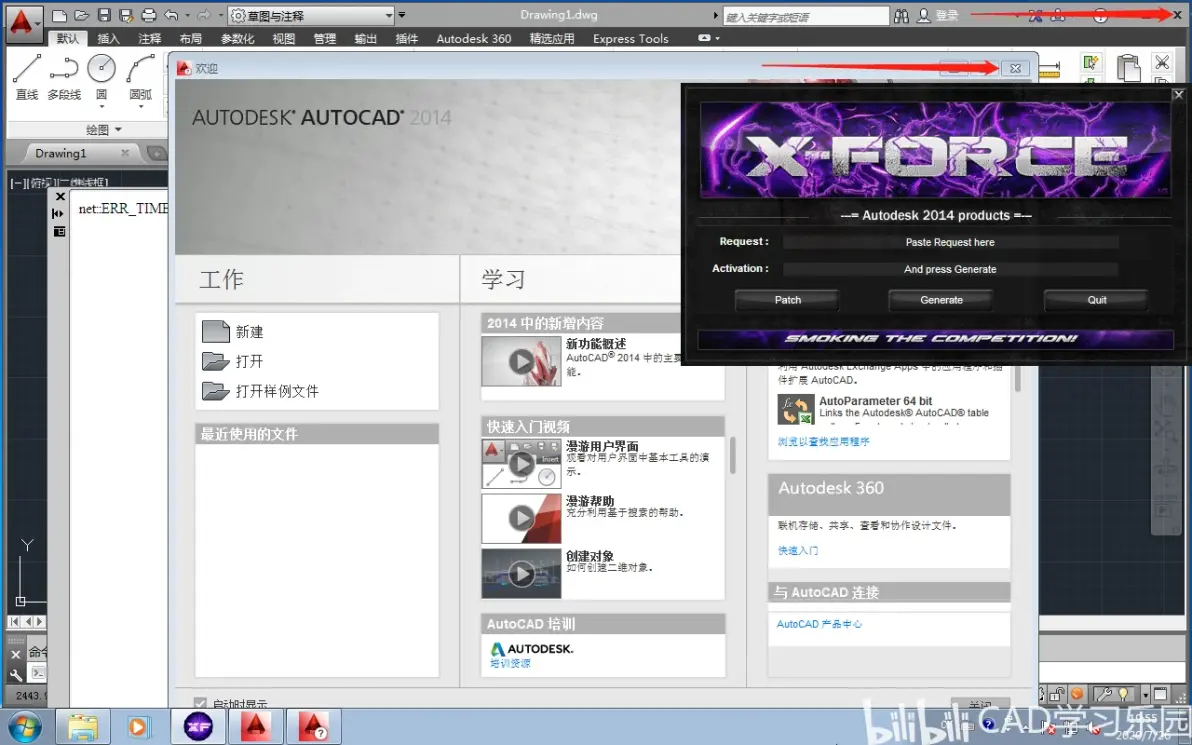This screenshot has height=745, width=1192.
Task: Open the Undo history dropdown arrow
Action: point(187,15)
